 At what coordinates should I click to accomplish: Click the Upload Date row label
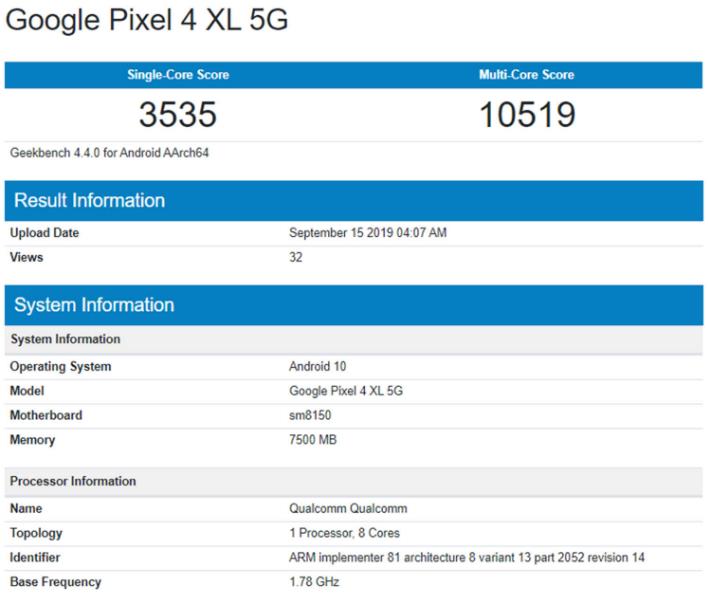45,233
